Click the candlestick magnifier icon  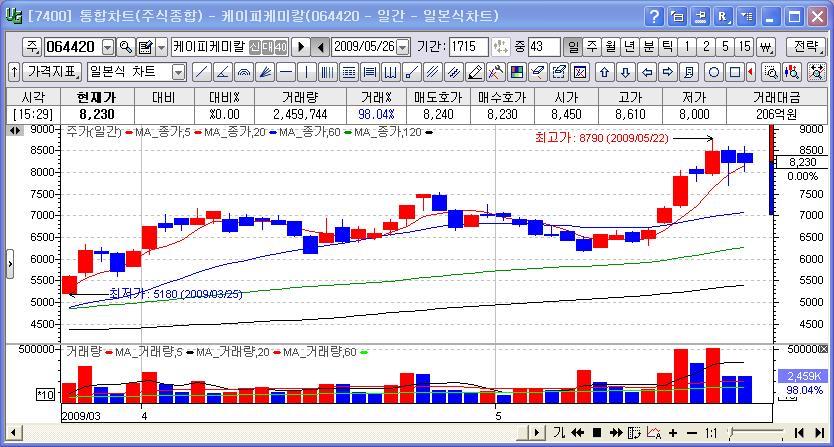792,72
